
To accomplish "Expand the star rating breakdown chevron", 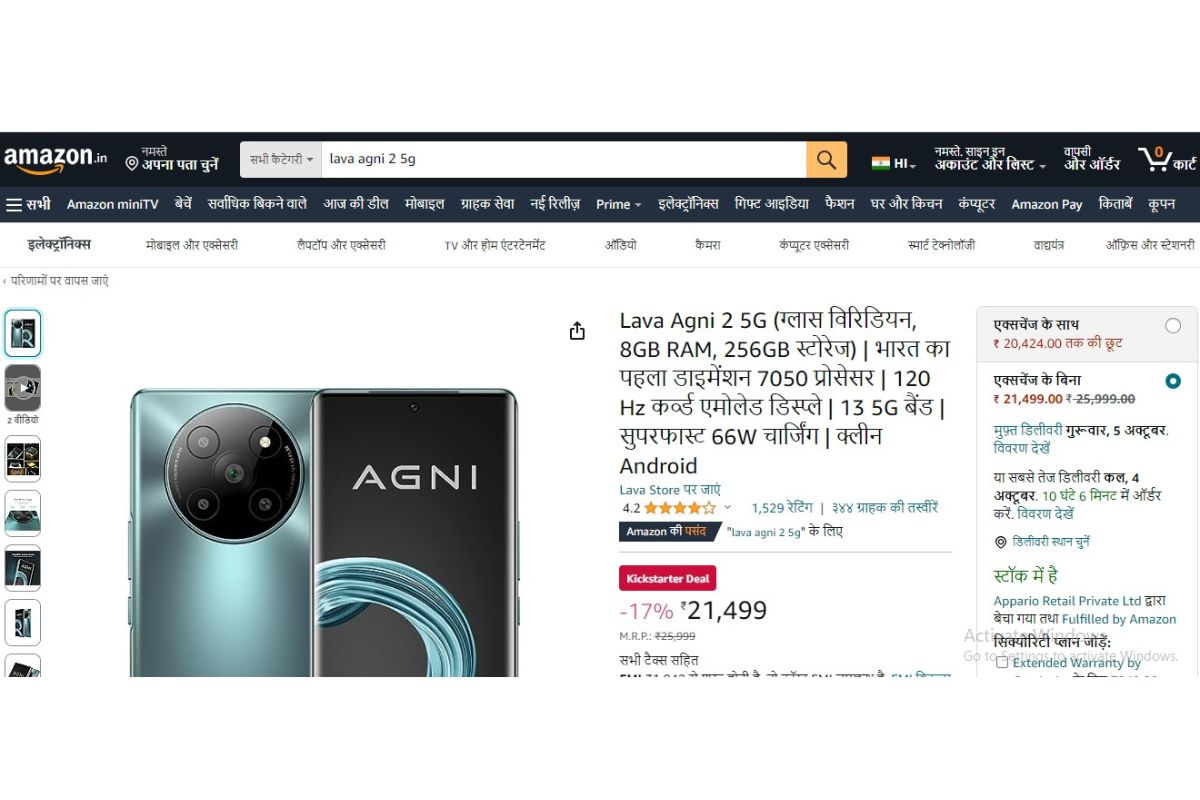I will click(x=728, y=508).
